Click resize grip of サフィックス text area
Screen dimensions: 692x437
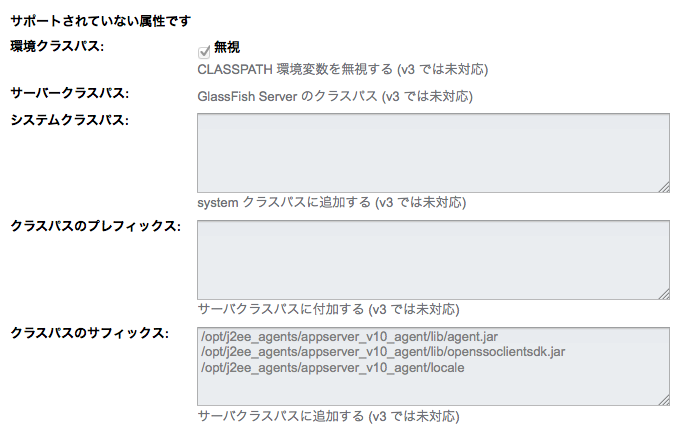[664, 400]
